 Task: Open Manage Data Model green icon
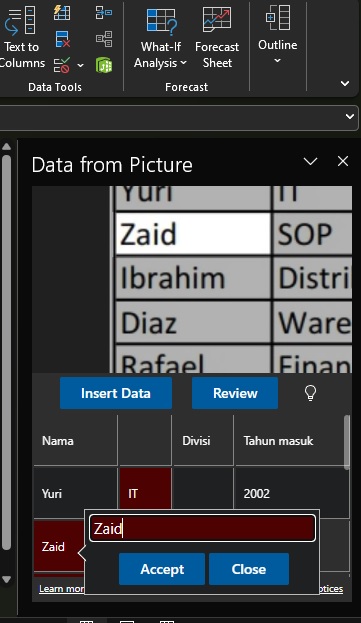104,65
